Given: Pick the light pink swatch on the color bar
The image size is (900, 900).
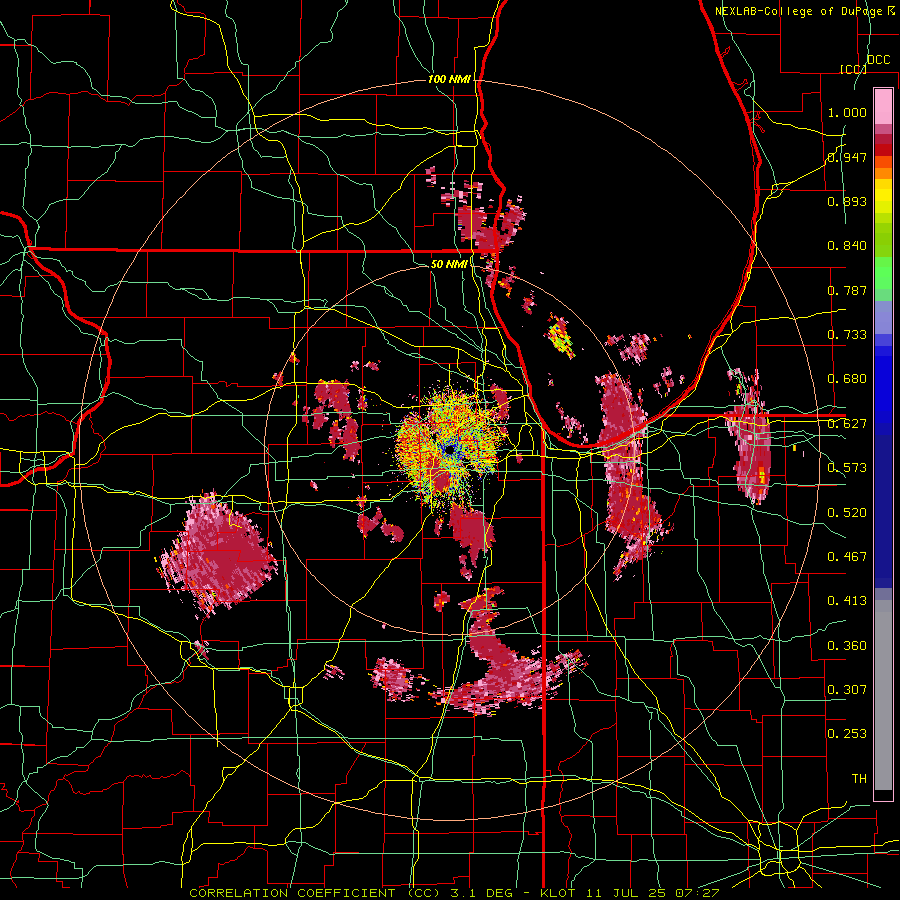Looking at the screenshot, I should click(x=883, y=107).
